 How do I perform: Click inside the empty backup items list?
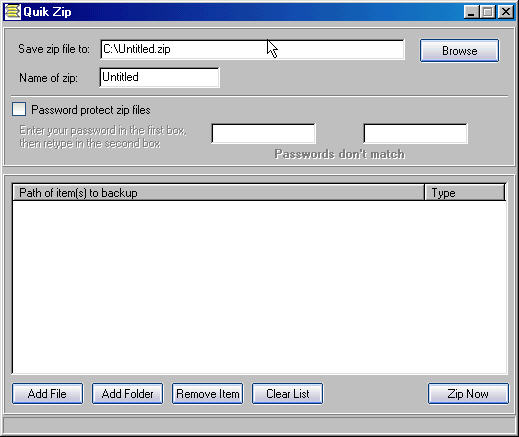click(x=259, y=287)
